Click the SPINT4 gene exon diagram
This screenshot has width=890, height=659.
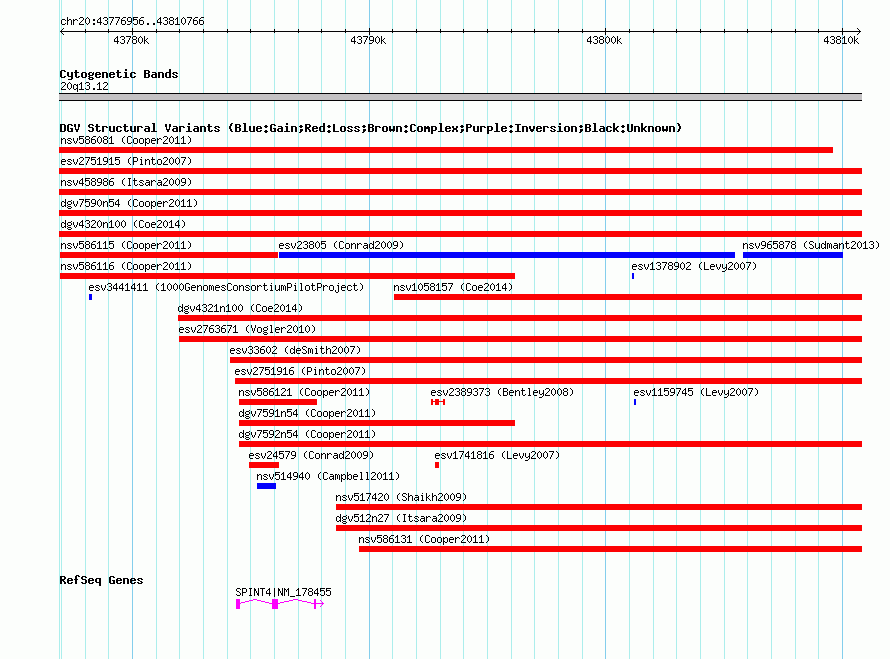pyautogui.click(x=280, y=604)
